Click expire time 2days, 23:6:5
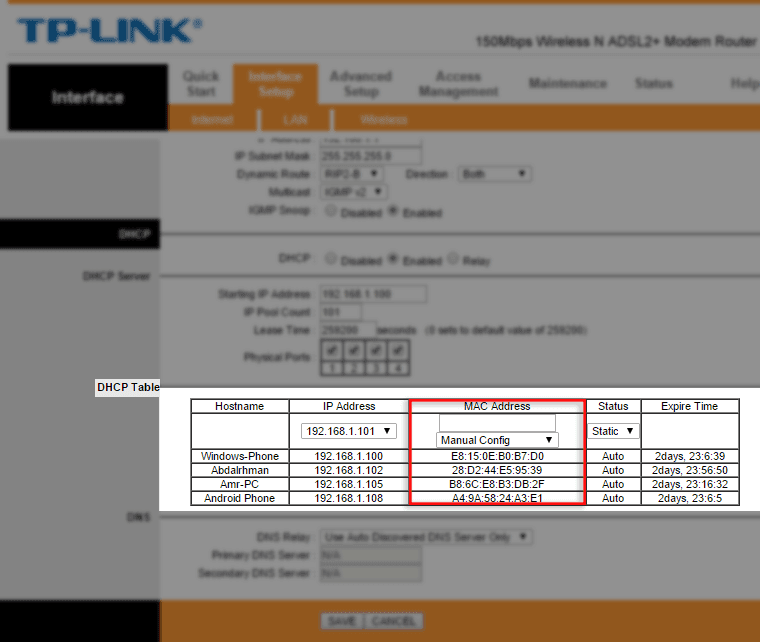The width and height of the screenshot is (760, 642). pyautogui.click(x=690, y=498)
